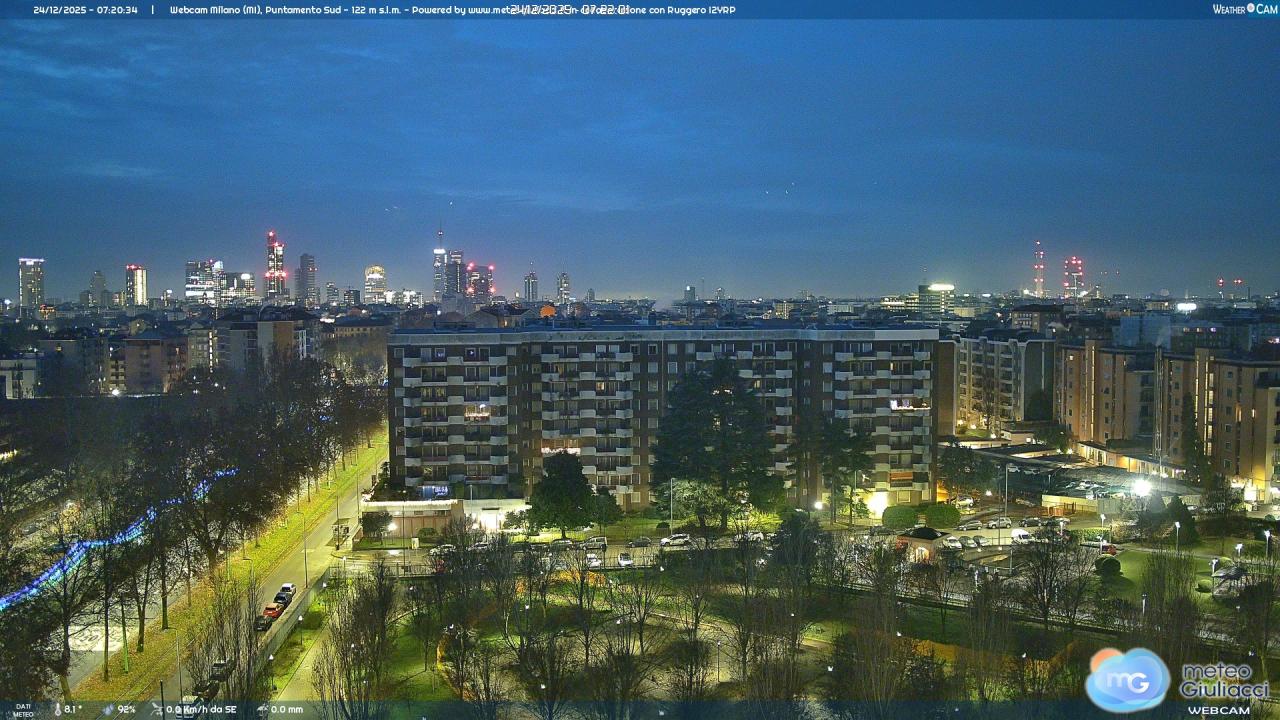
Task: Click the 92% humidity value
Action: [126, 709]
